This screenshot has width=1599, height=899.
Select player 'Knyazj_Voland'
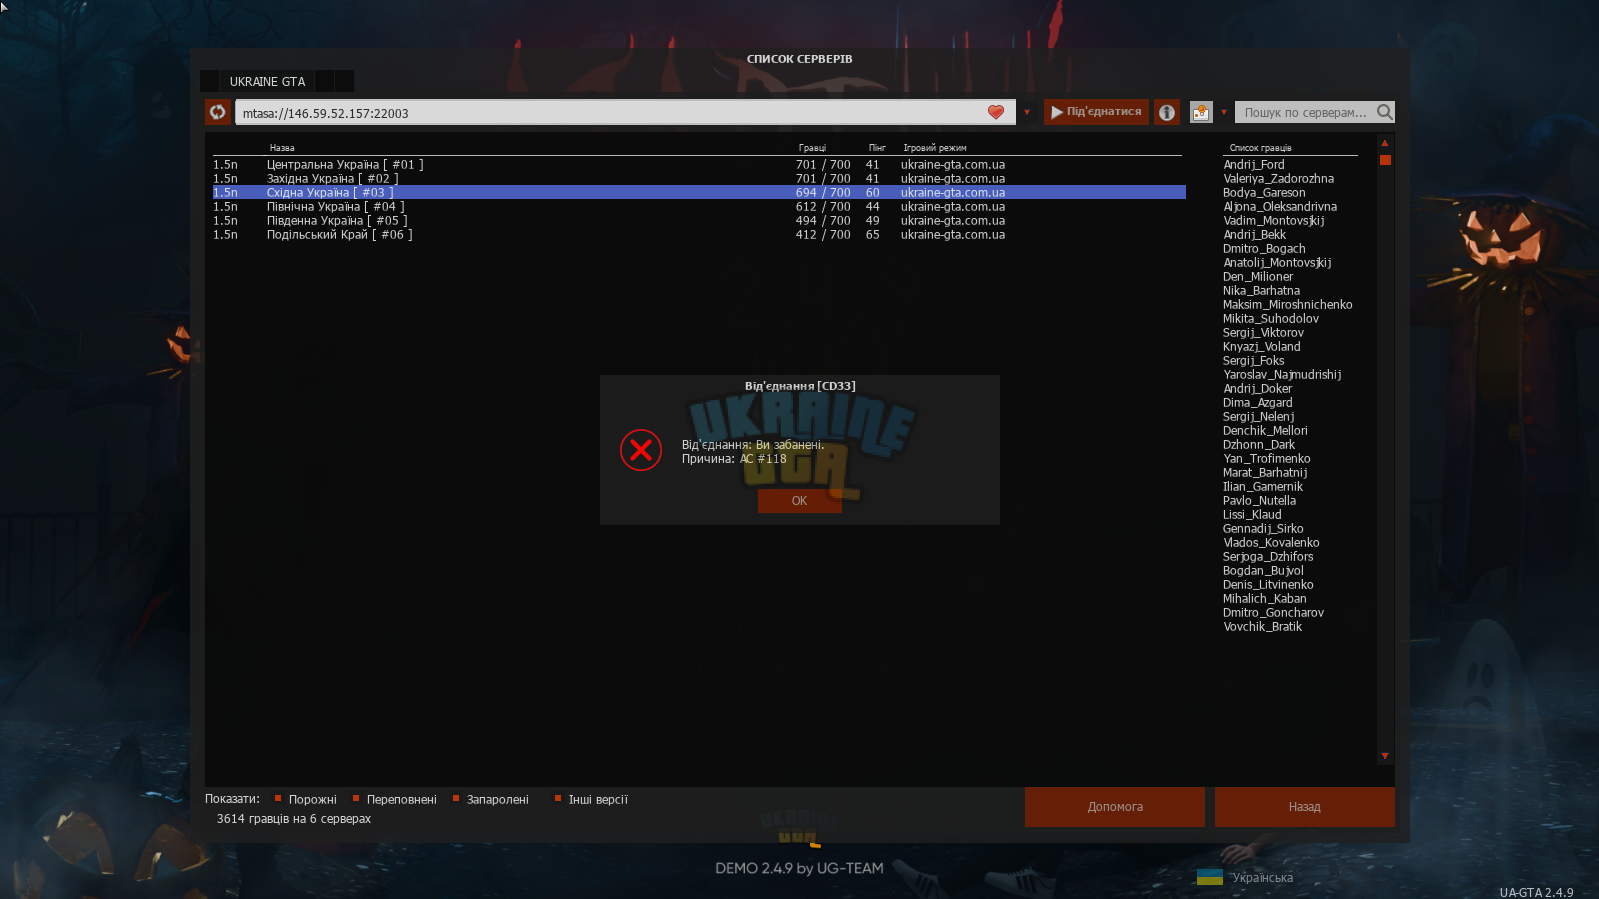click(x=1262, y=346)
